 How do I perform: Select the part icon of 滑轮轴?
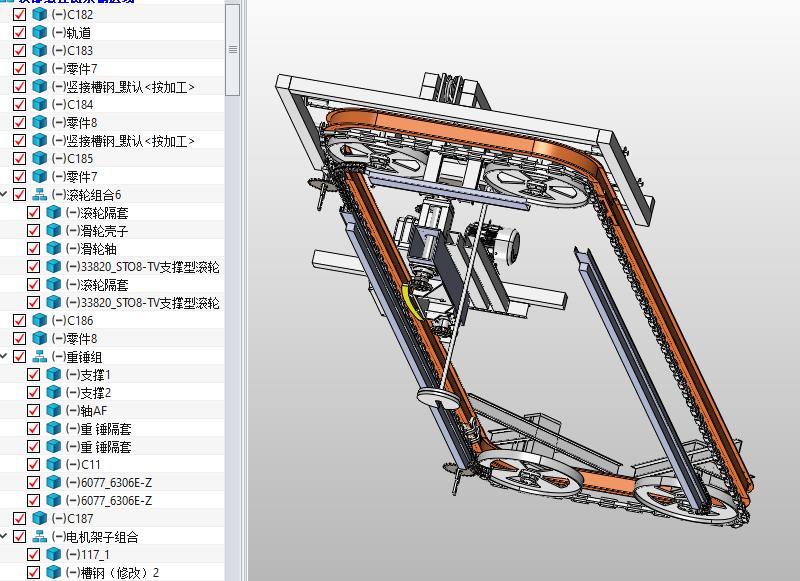(54, 248)
